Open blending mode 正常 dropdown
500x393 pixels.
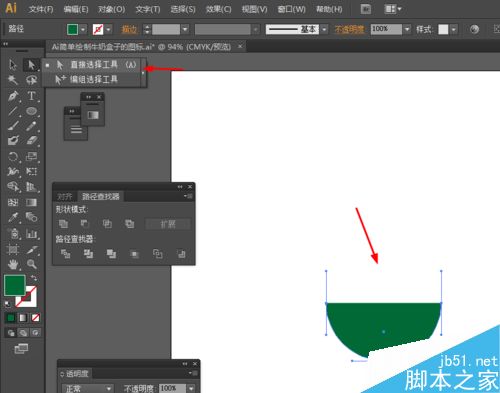pos(88,388)
